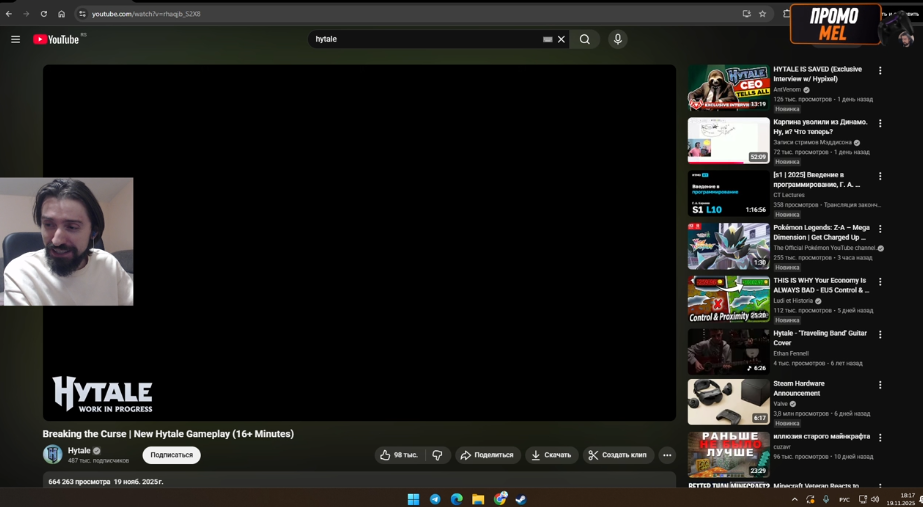The width and height of the screenshot is (923, 507).
Task: Open options menu for Карпина уволили video
Action: (x=880, y=124)
